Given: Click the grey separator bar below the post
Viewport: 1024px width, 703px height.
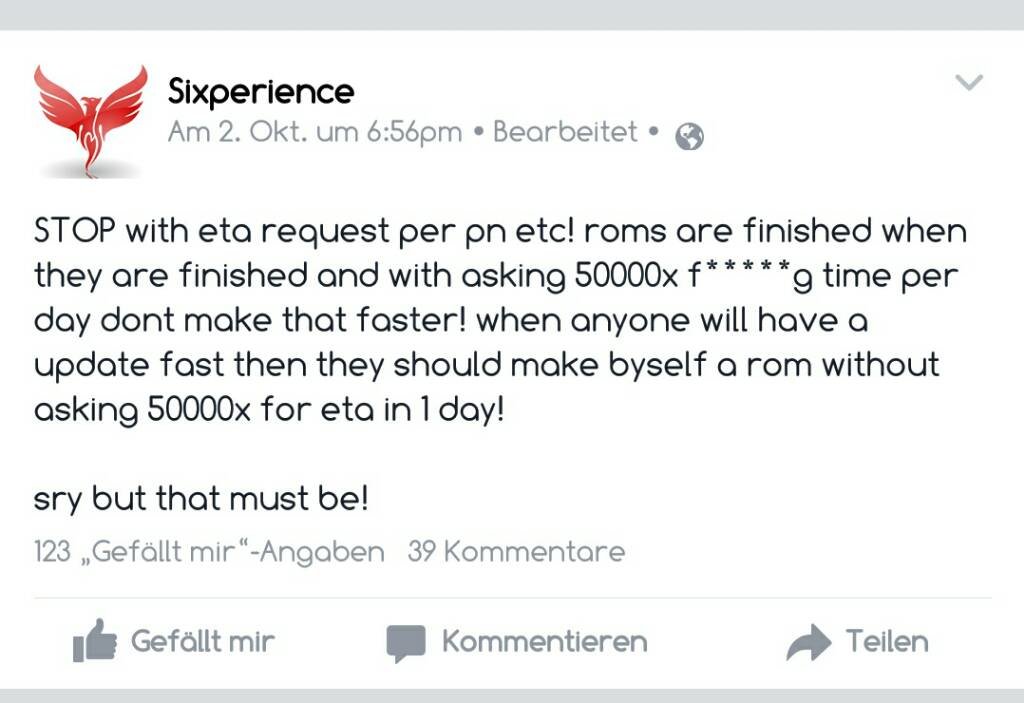Looking at the screenshot, I should point(512,696).
